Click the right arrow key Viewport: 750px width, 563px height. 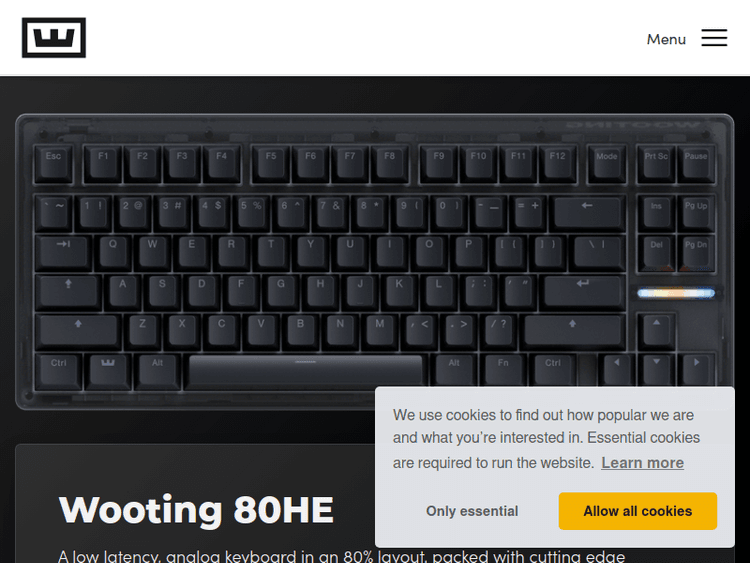(696, 370)
